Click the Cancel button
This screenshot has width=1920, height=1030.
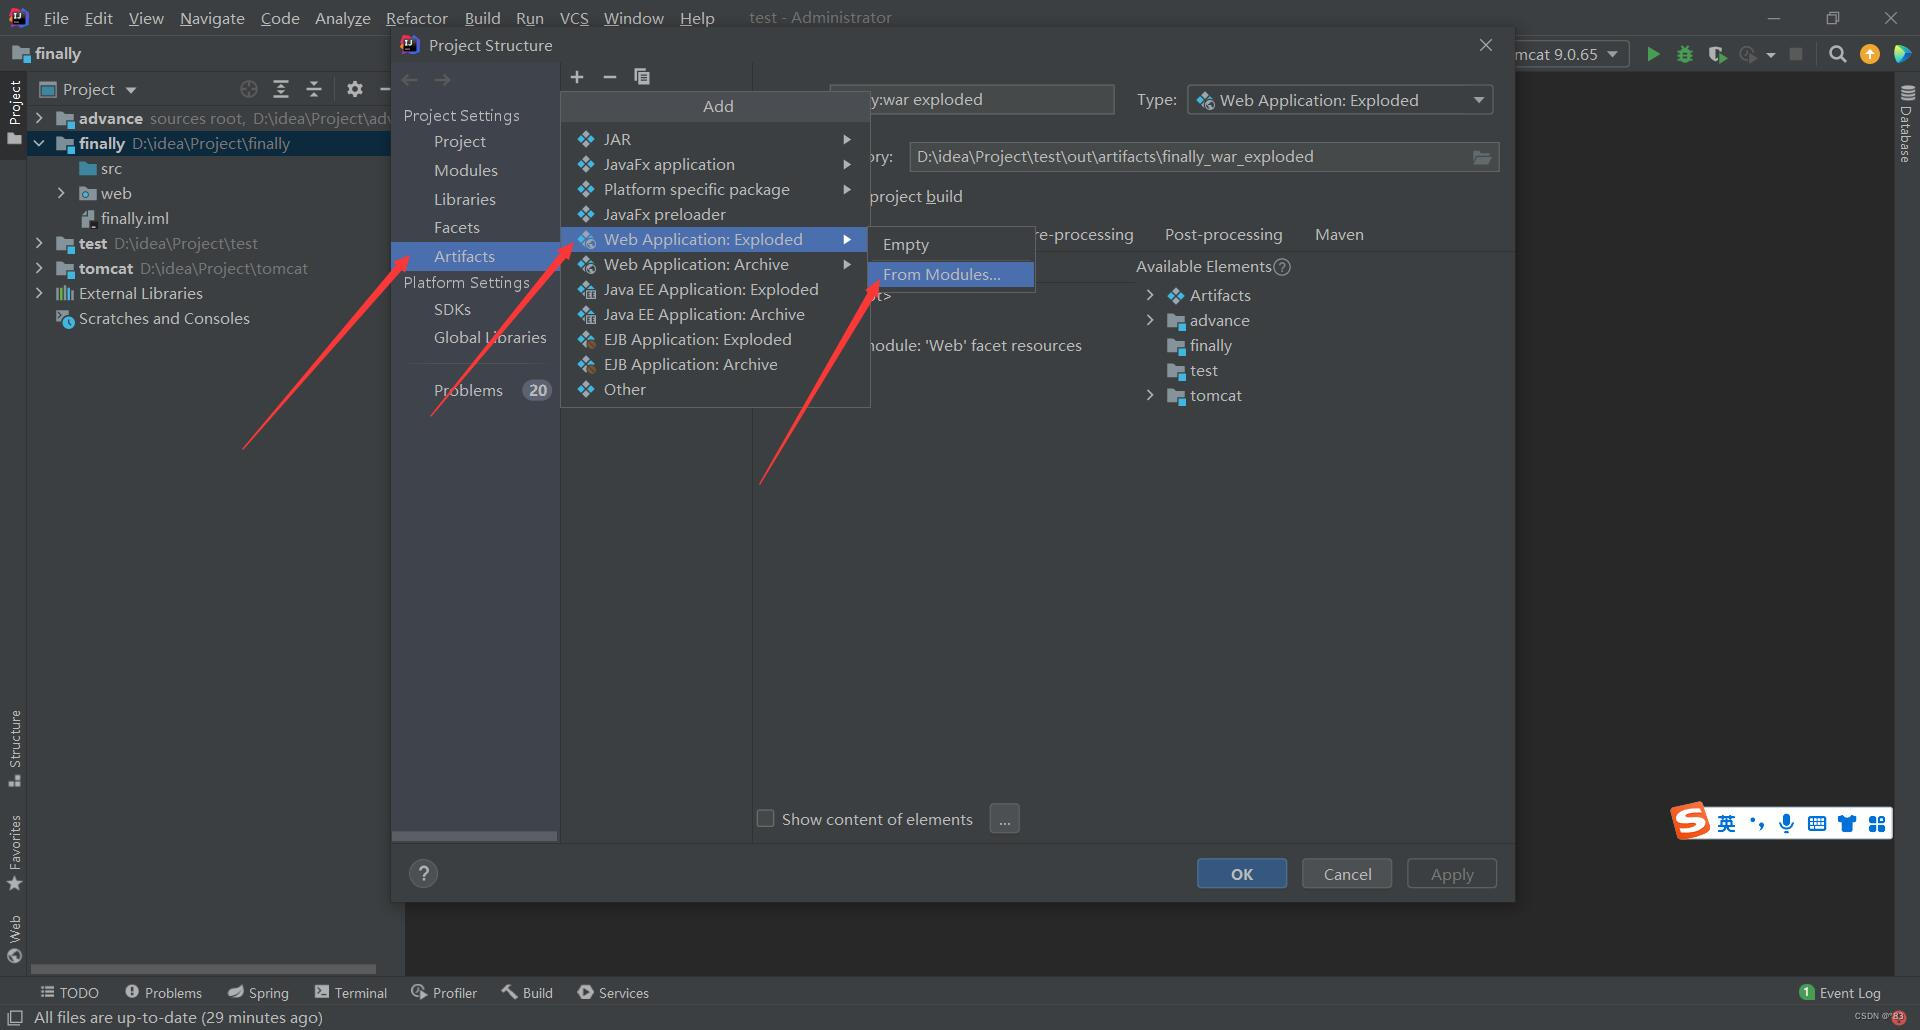tap(1347, 873)
